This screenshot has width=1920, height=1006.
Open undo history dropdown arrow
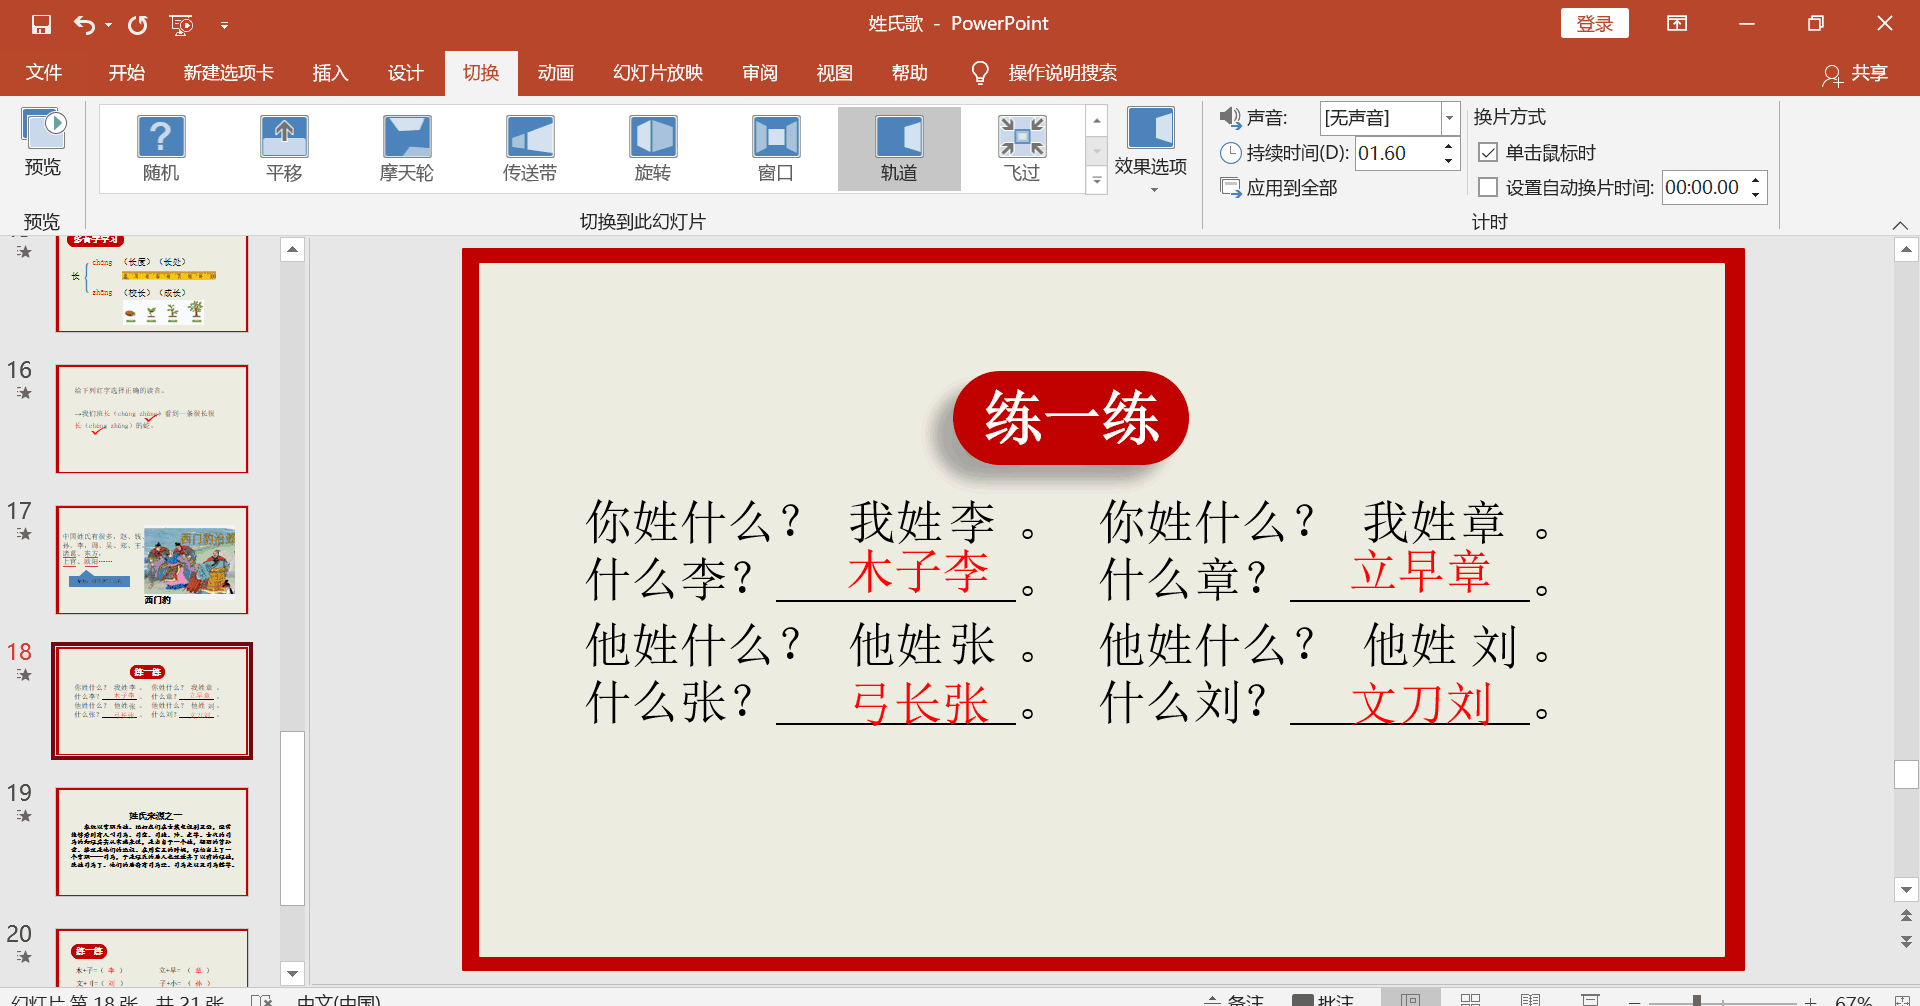tap(108, 25)
